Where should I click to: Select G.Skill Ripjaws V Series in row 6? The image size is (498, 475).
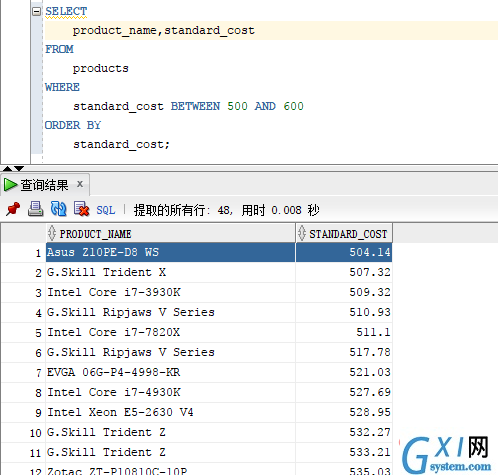170,352
